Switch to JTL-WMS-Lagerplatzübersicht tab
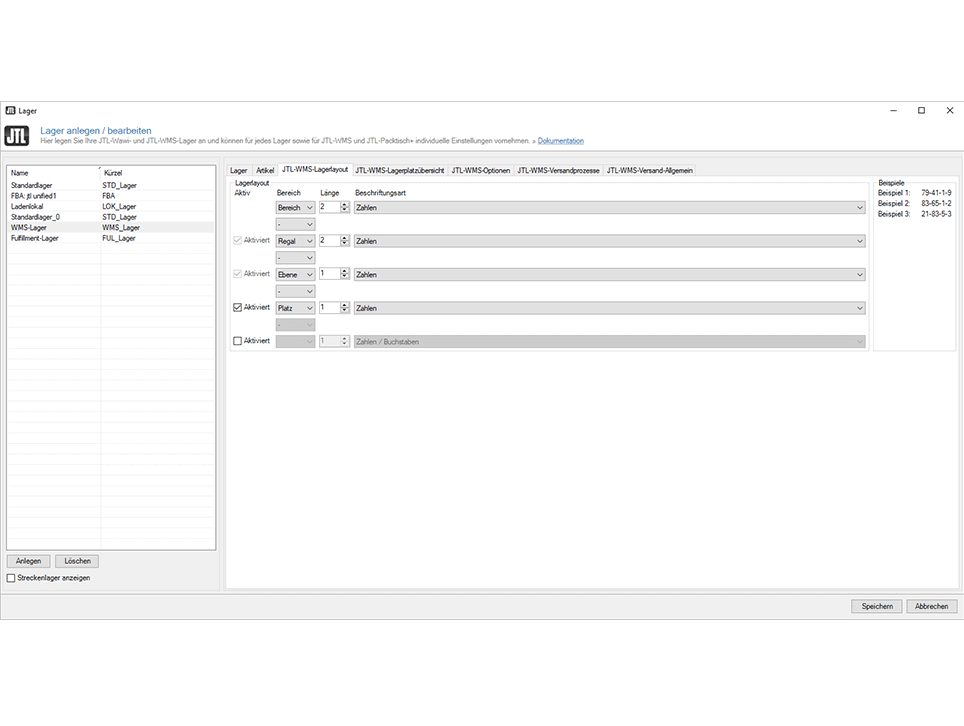The width and height of the screenshot is (964, 726). point(399,171)
